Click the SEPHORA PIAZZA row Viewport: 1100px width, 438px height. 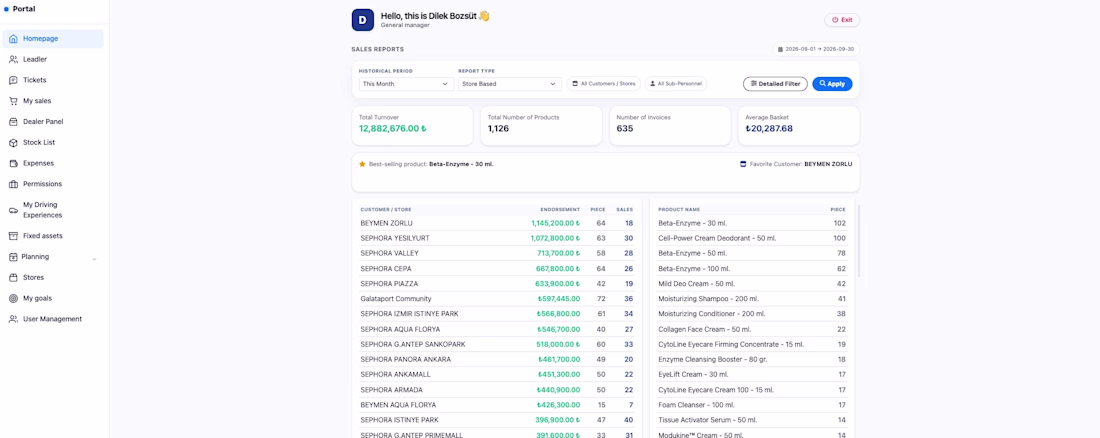pyautogui.click(x=497, y=284)
